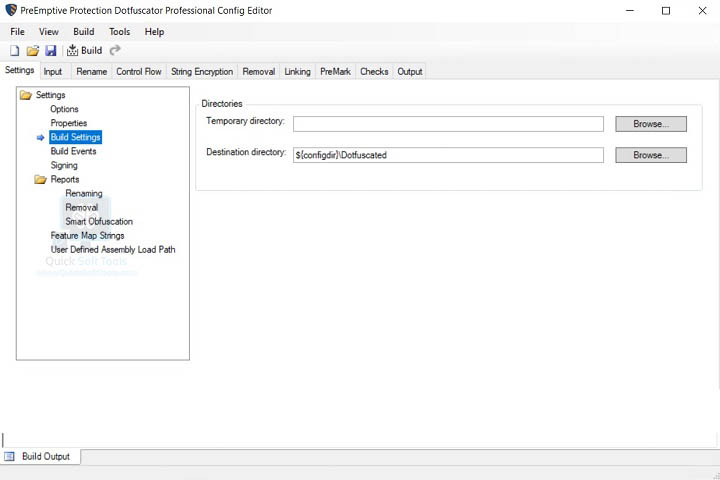Viewport: 720px width, 480px height.
Task: Browse for the Temporary directory
Action: click(651, 124)
